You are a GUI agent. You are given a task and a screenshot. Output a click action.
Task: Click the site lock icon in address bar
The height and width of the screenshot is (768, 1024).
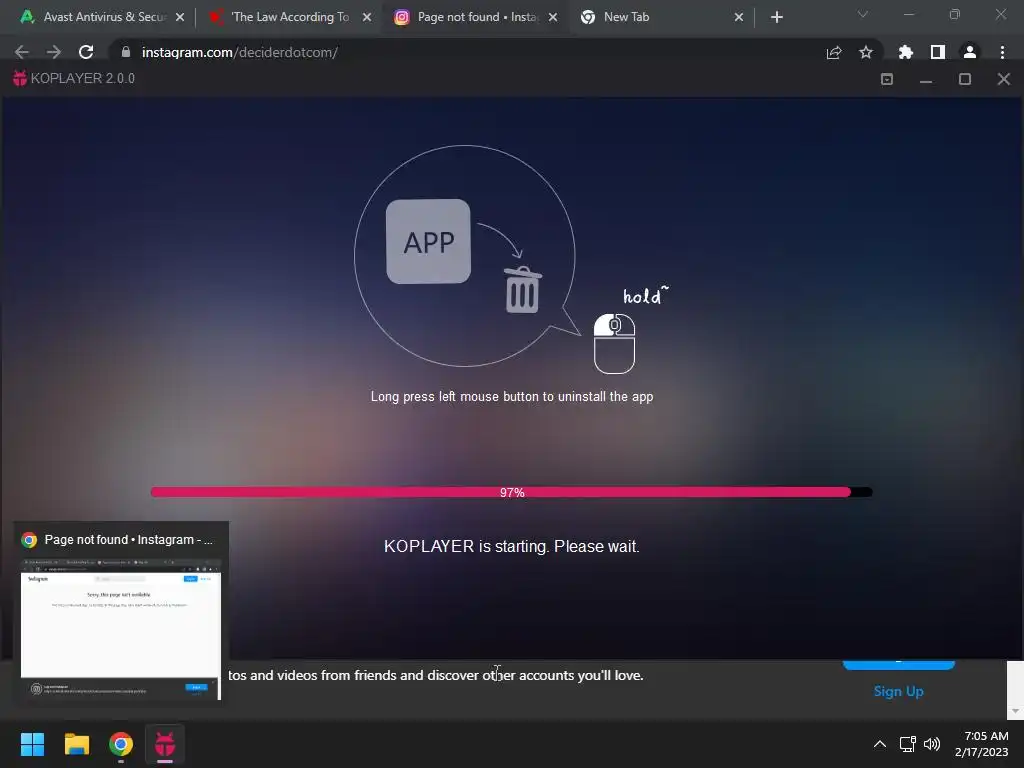pos(126,52)
